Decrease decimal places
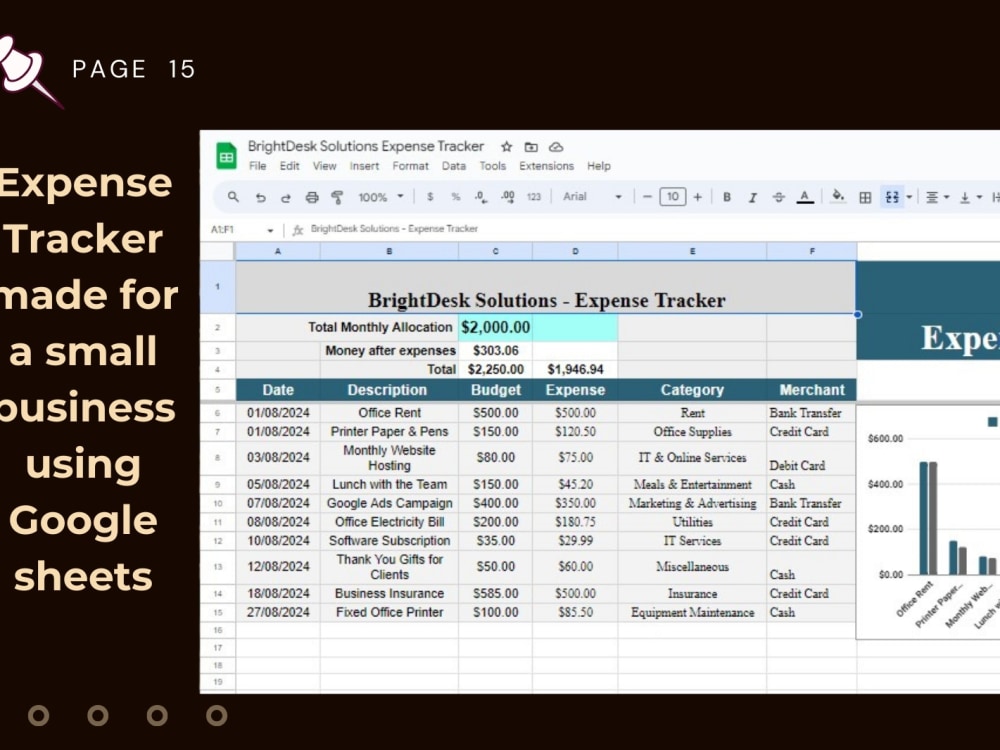The height and width of the screenshot is (750, 1000). [481, 197]
